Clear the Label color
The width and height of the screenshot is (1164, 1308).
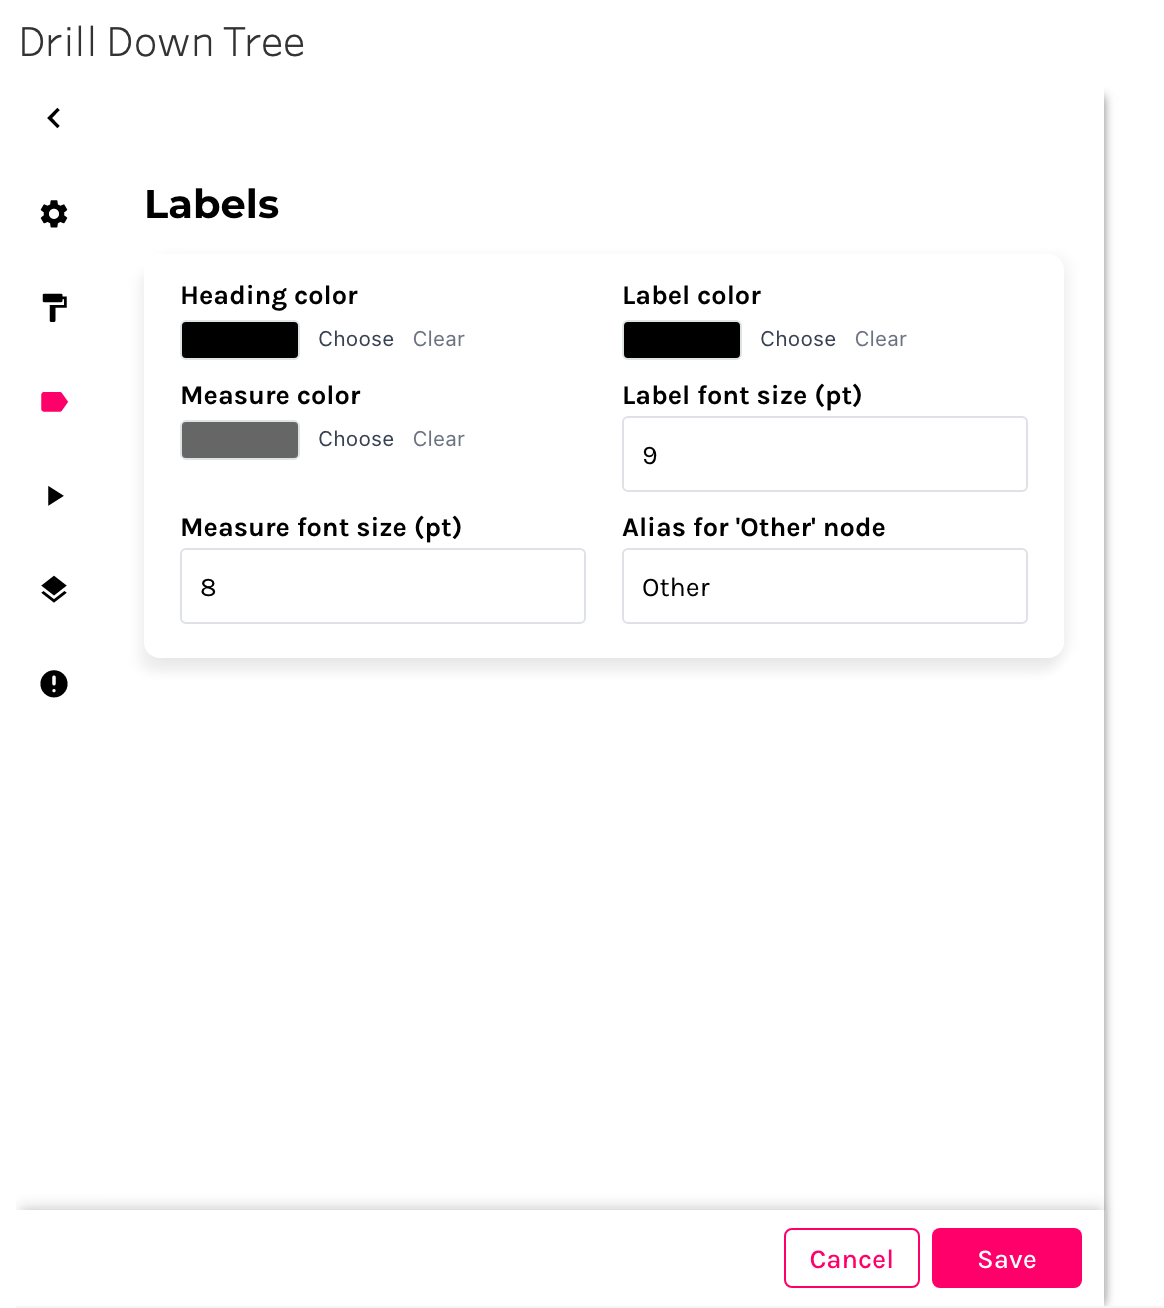pyautogui.click(x=881, y=339)
